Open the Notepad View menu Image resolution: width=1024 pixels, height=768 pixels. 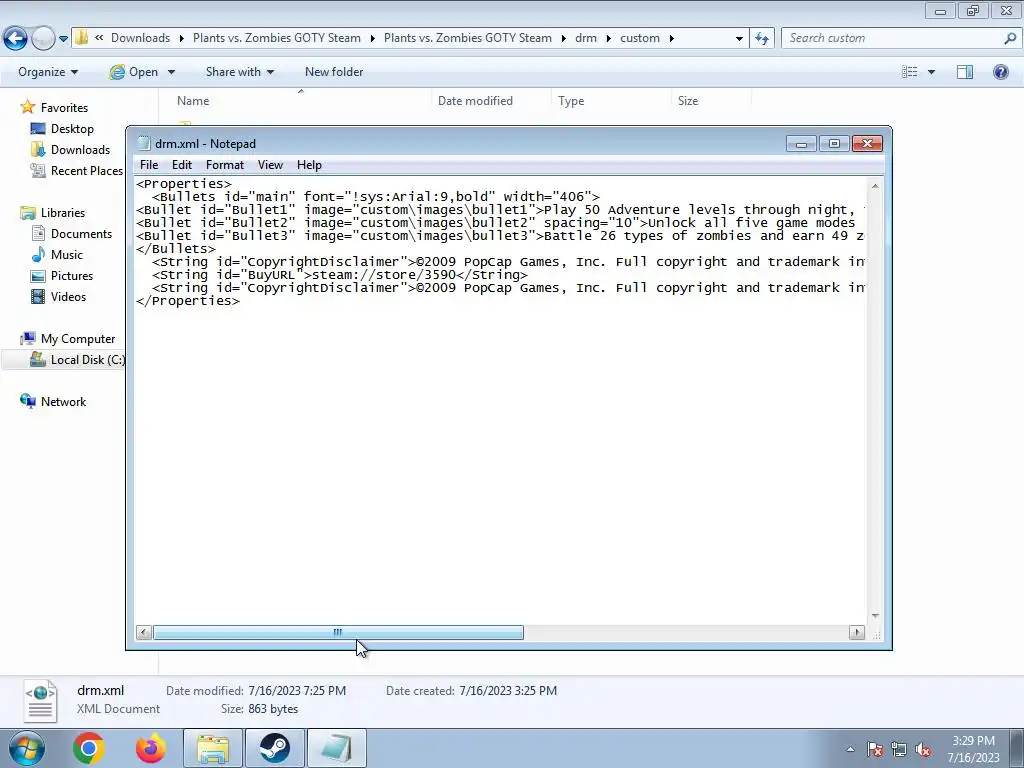pos(270,165)
